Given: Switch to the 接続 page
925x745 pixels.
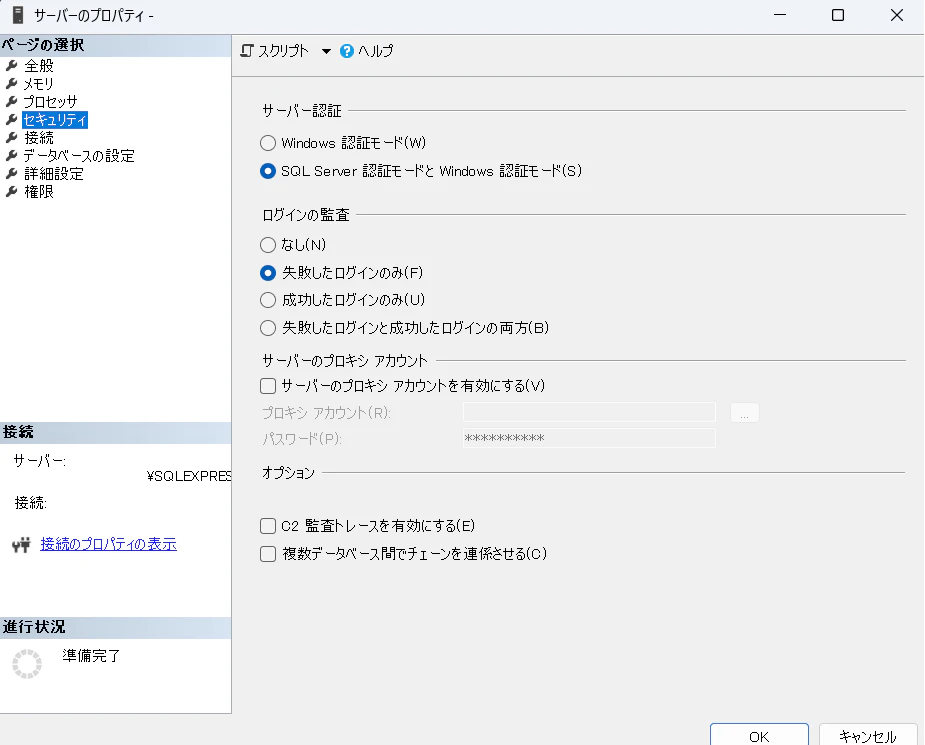Looking at the screenshot, I should 39,137.
